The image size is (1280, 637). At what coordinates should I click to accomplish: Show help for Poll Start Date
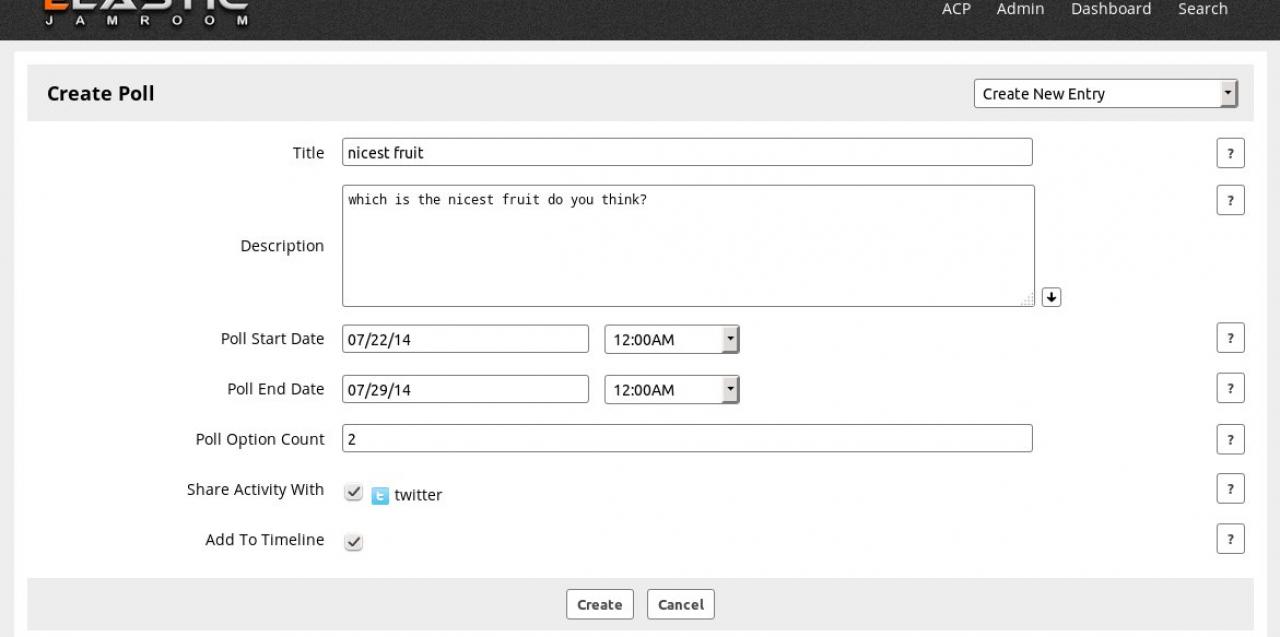pos(1230,338)
